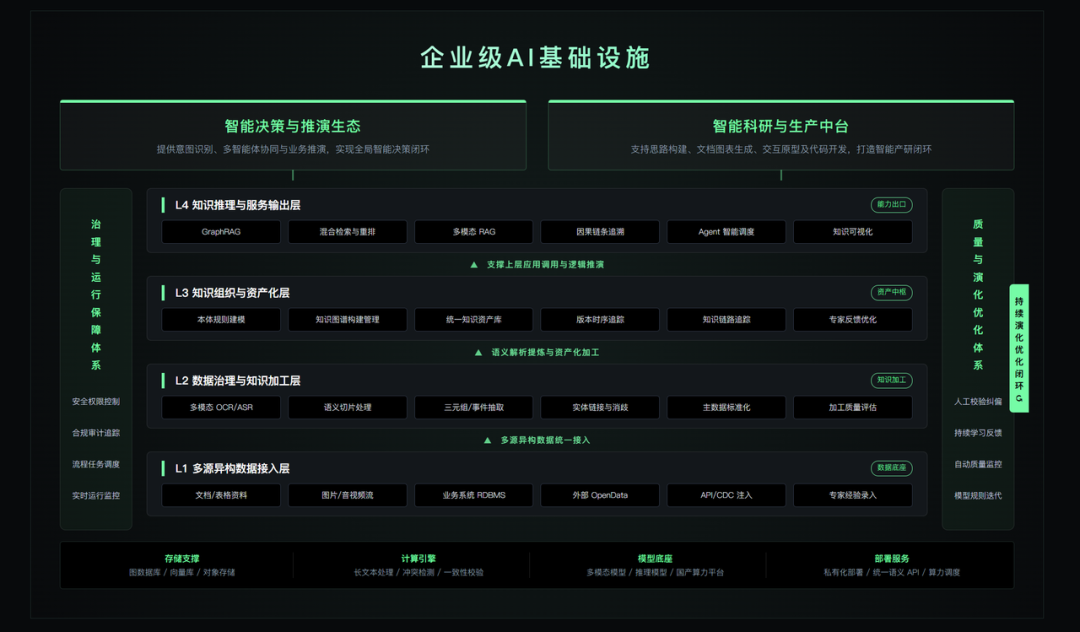Click triangle icon beside 语义解析提炼与资产化加工
The width and height of the screenshot is (1080, 632).
pyautogui.click(x=479, y=352)
